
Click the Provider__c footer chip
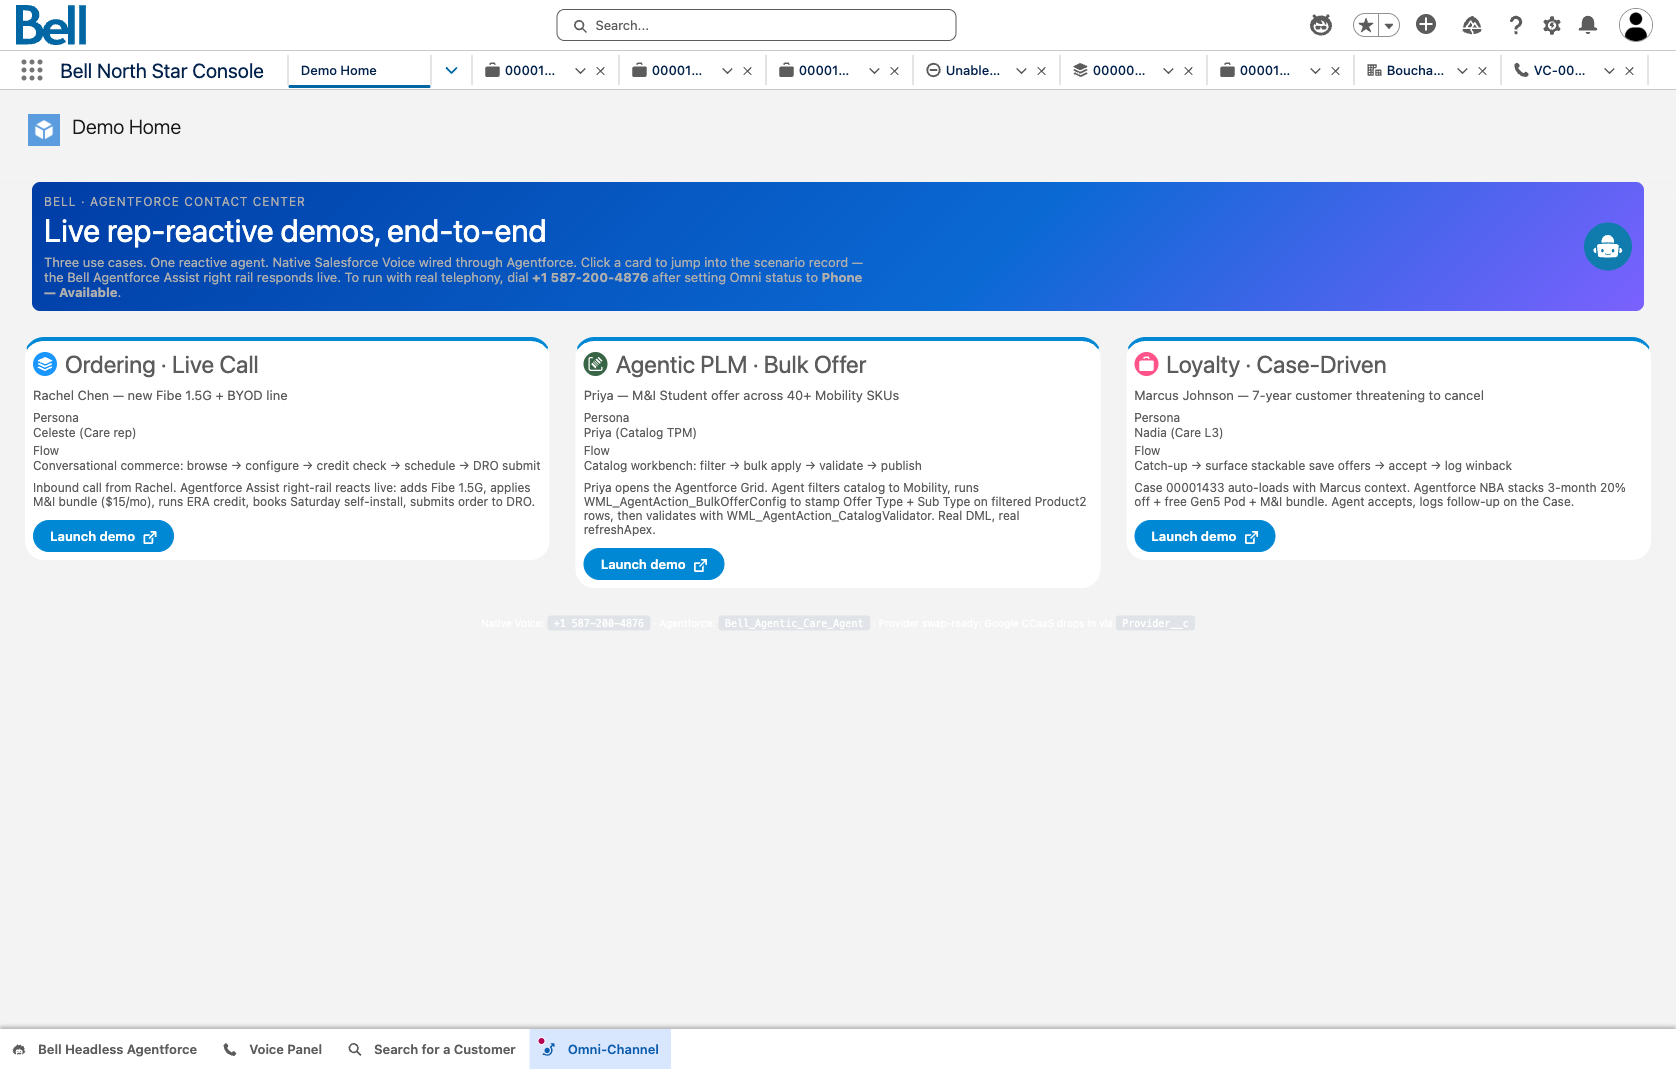tap(1155, 623)
